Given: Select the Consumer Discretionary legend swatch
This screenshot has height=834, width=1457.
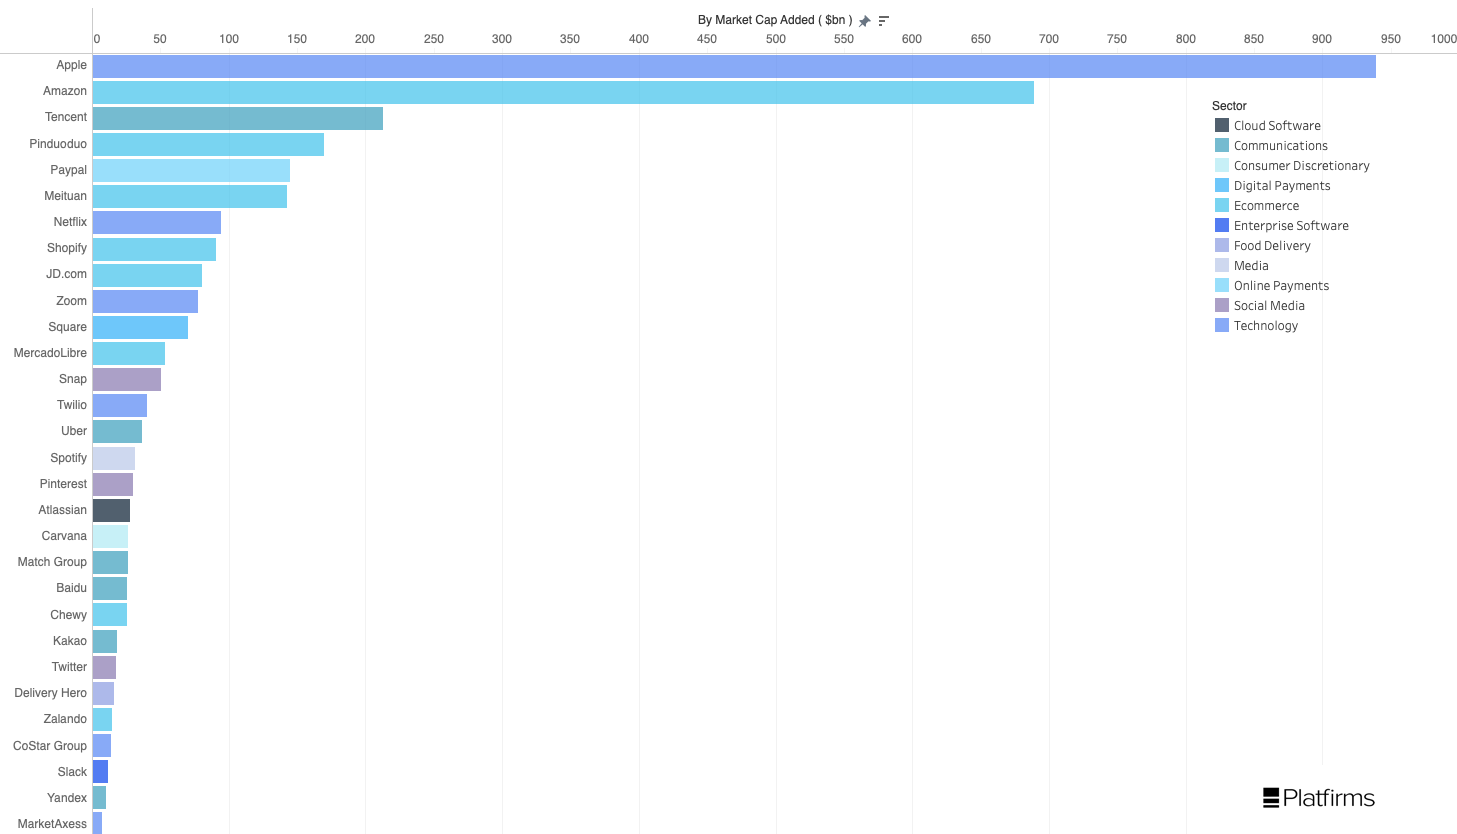Looking at the screenshot, I should [1222, 165].
